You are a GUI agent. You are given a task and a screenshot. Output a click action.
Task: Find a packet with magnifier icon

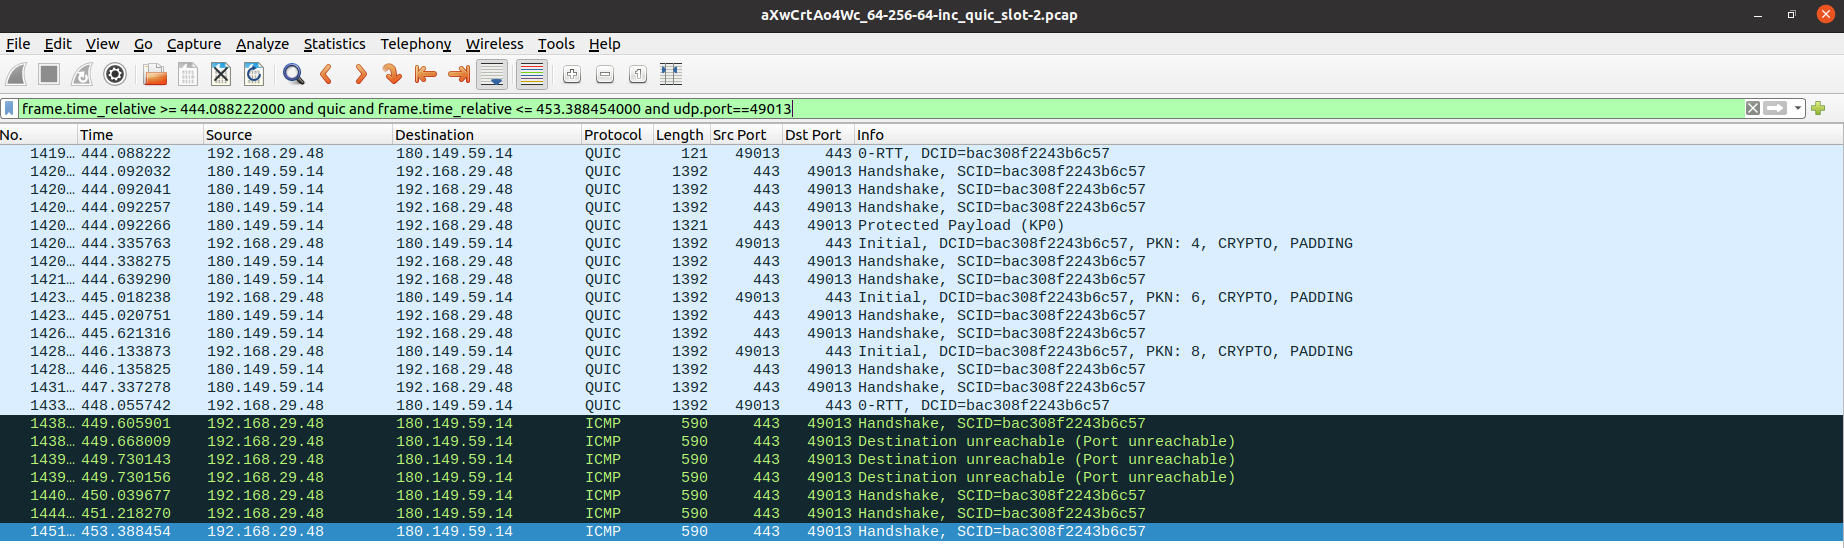point(293,74)
